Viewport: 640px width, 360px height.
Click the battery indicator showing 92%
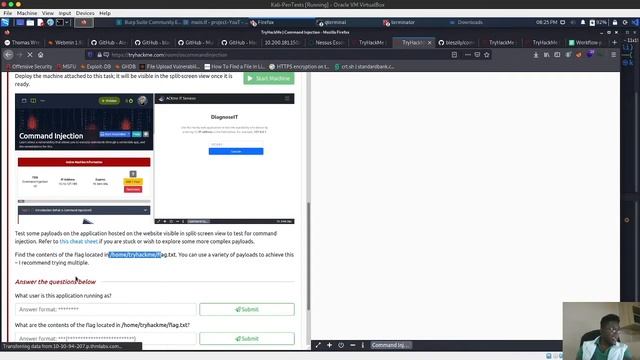[x=598, y=22]
